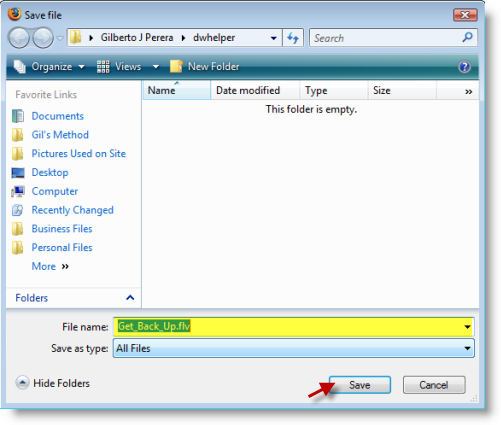The image size is (501, 425).
Task: Click the Save button
Action: tap(360, 385)
